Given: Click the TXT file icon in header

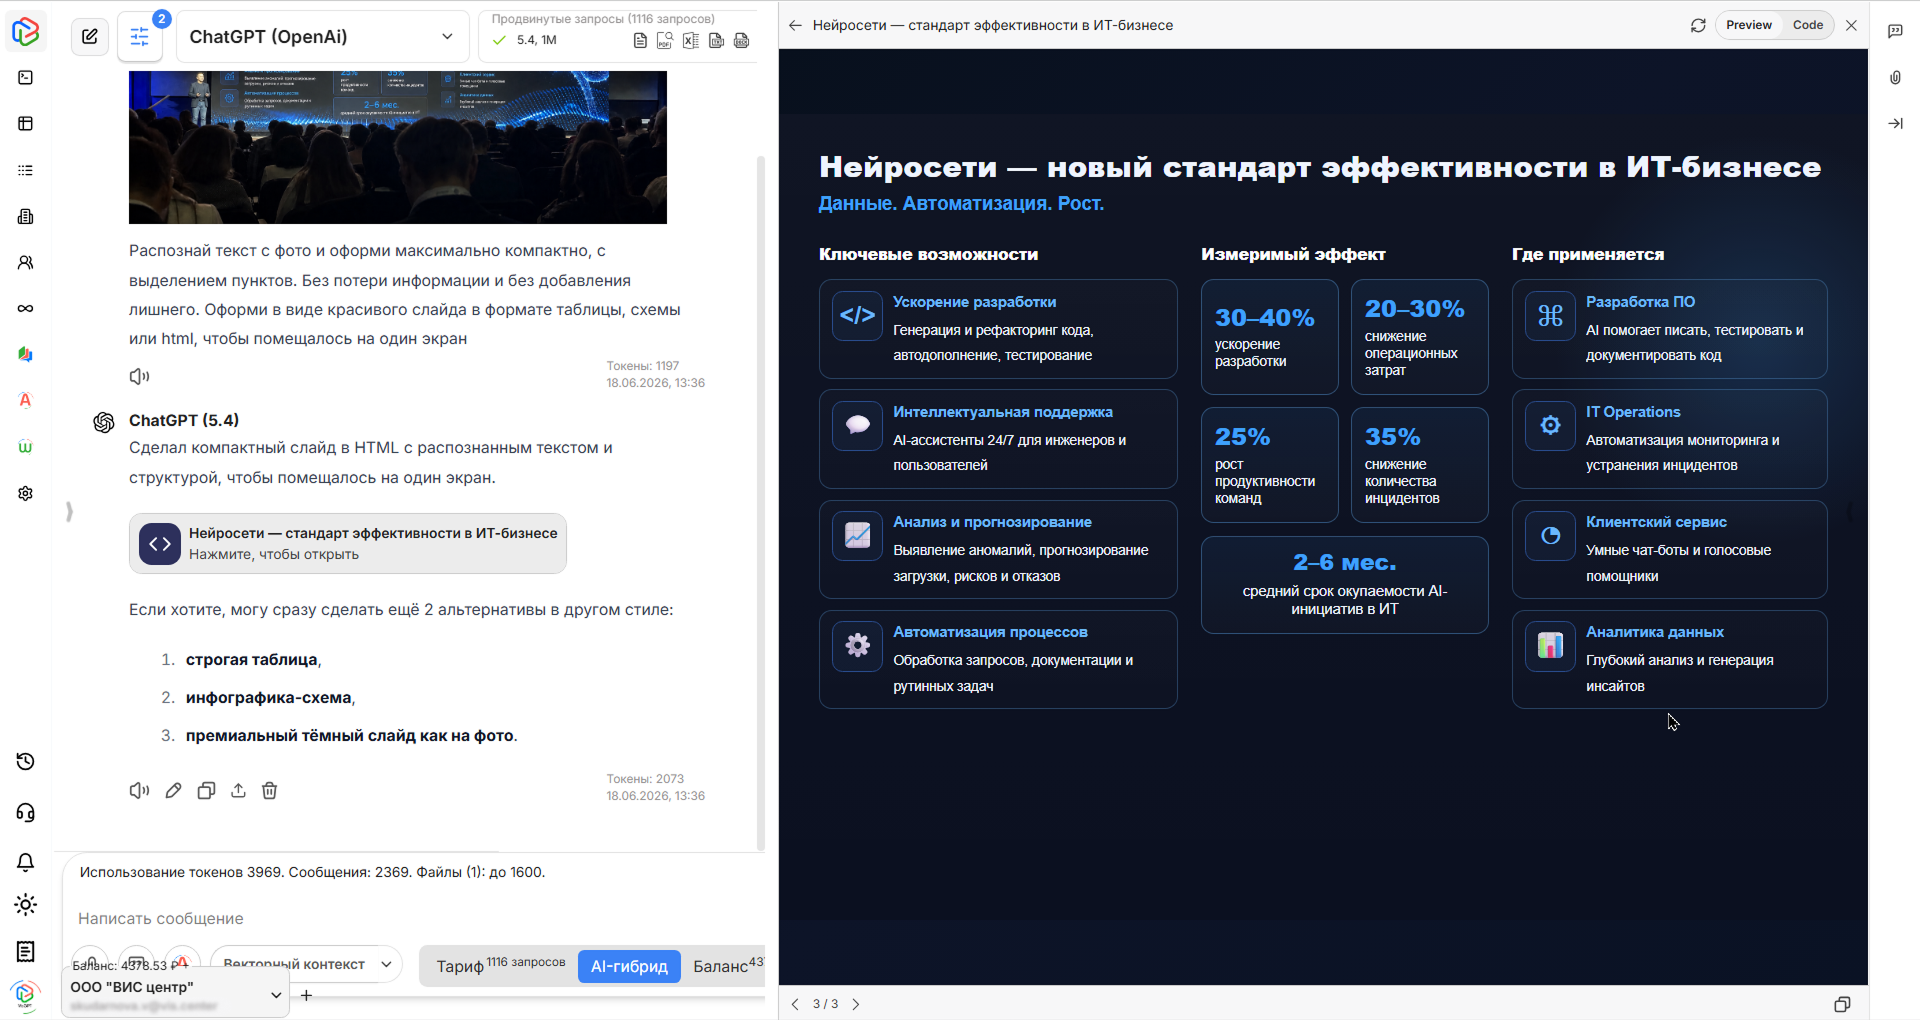Looking at the screenshot, I should pos(716,40).
